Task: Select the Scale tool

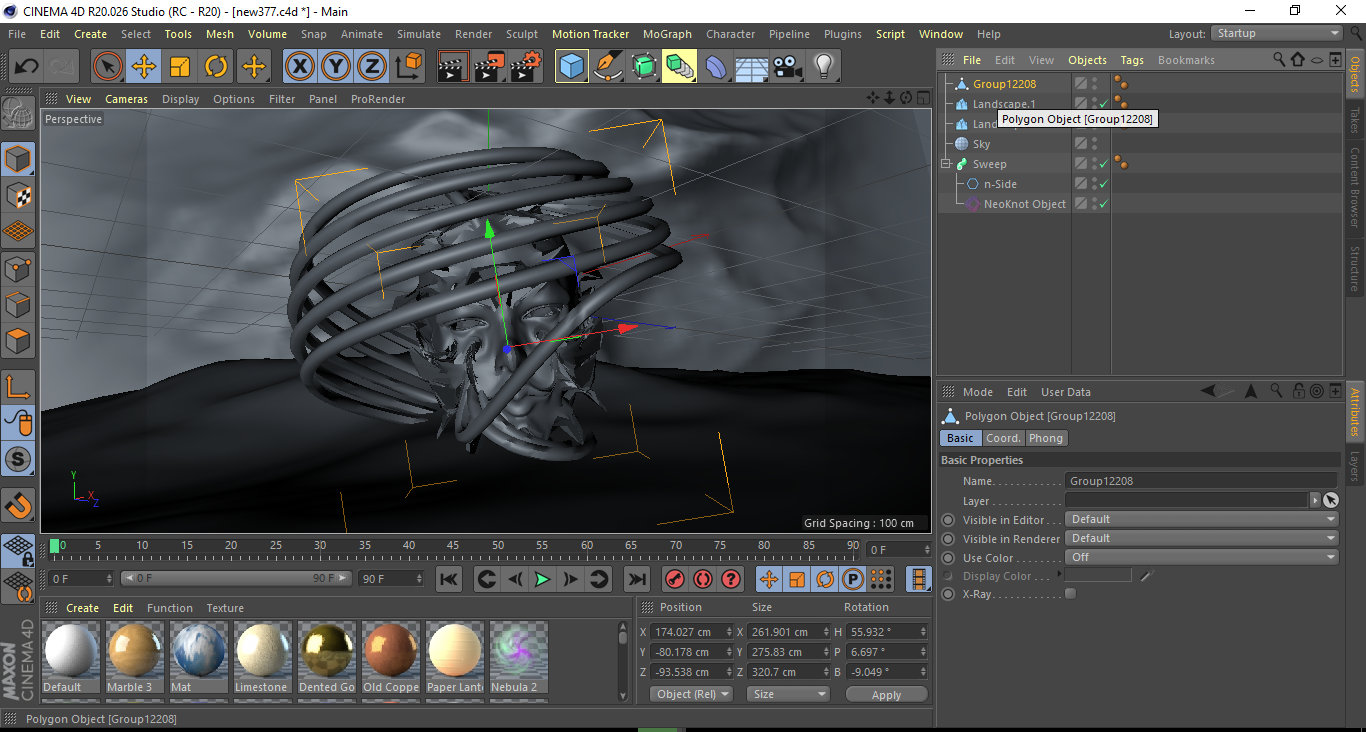Action: click(180, 67)
